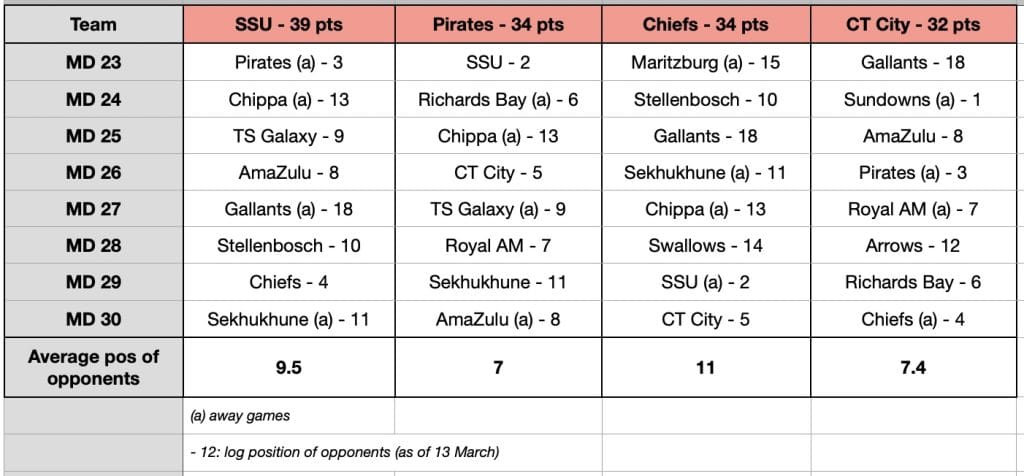This screenshot has width=1024, height=476.
Task: Select the Richards Bay (a) - 6 cell
Action: [498, 99]
